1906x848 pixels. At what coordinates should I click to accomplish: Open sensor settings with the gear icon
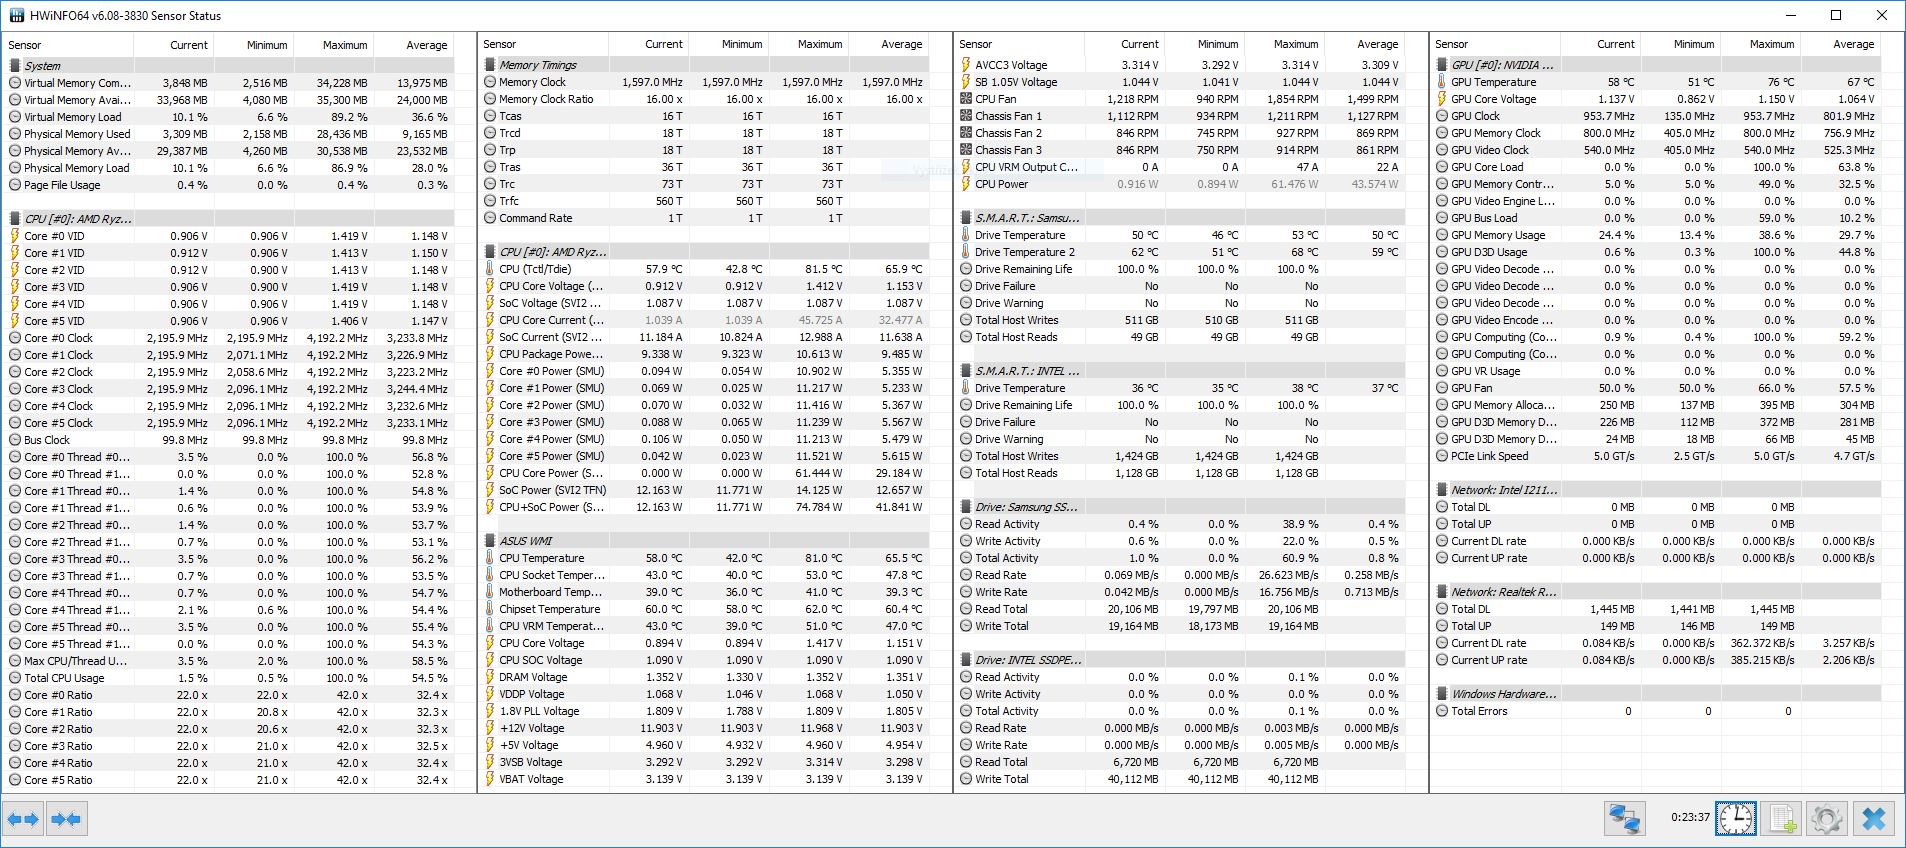[x=1826, y=819]
